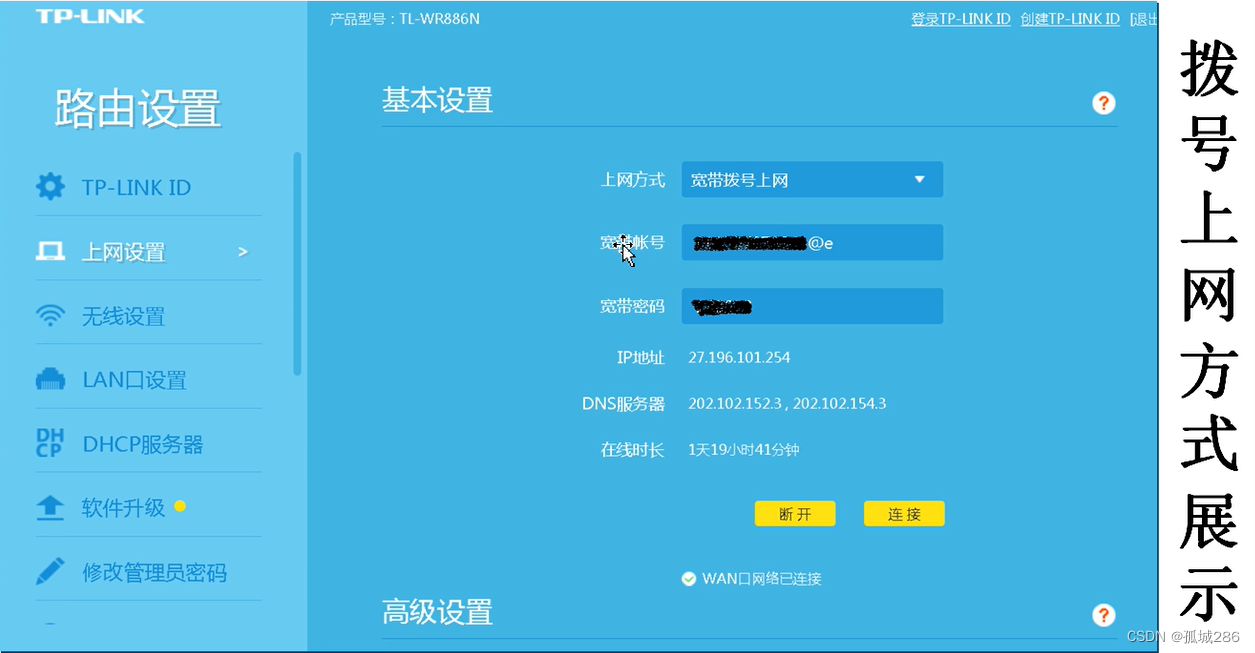Viewport: 1255px width, 653px height.
Task: Click the IP地址 label
Action: [x=640, y=357]
